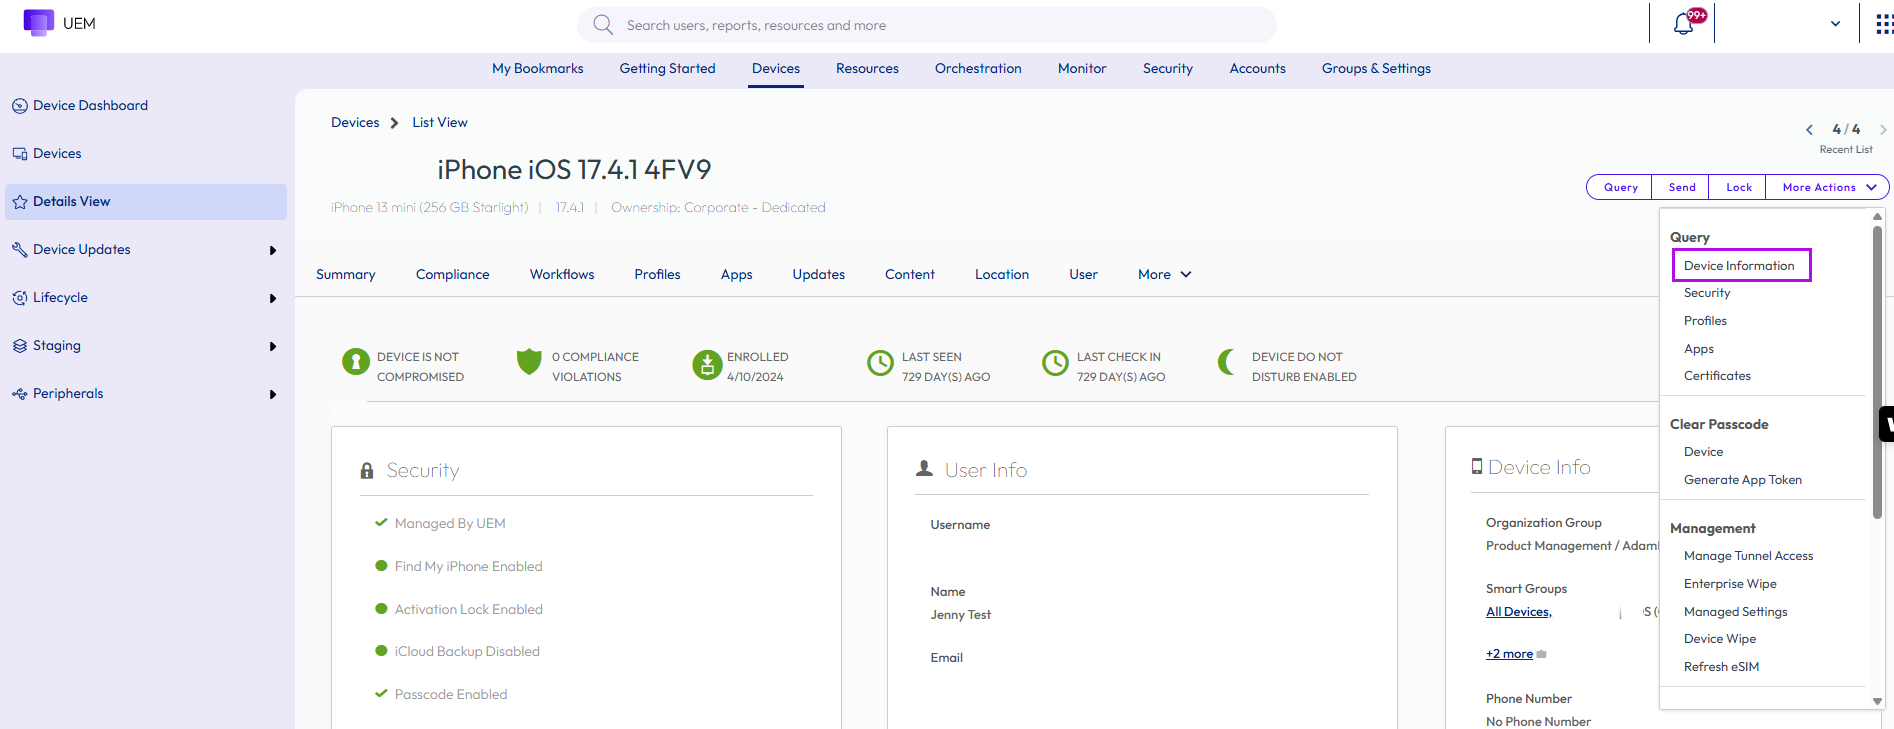Open the More Actions dropdown
1894x729 pixels.
(x=1827, y=187)
